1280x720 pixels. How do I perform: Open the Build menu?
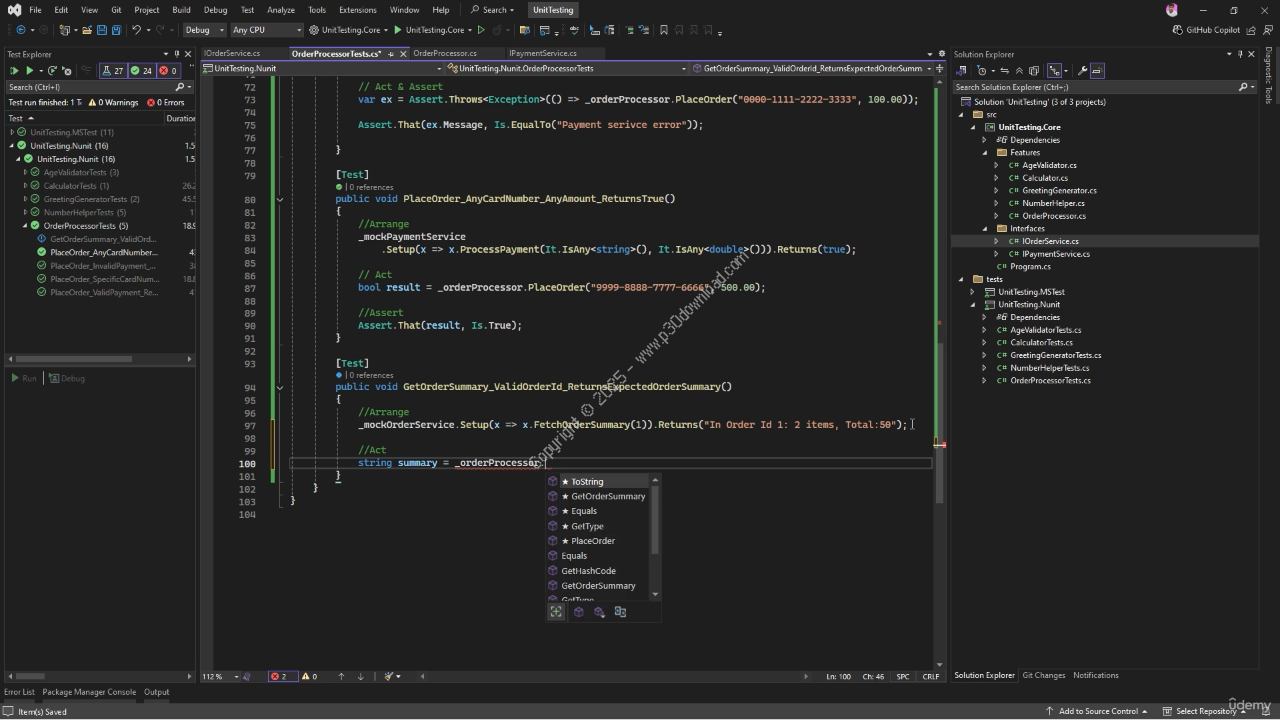click(181, 10)
